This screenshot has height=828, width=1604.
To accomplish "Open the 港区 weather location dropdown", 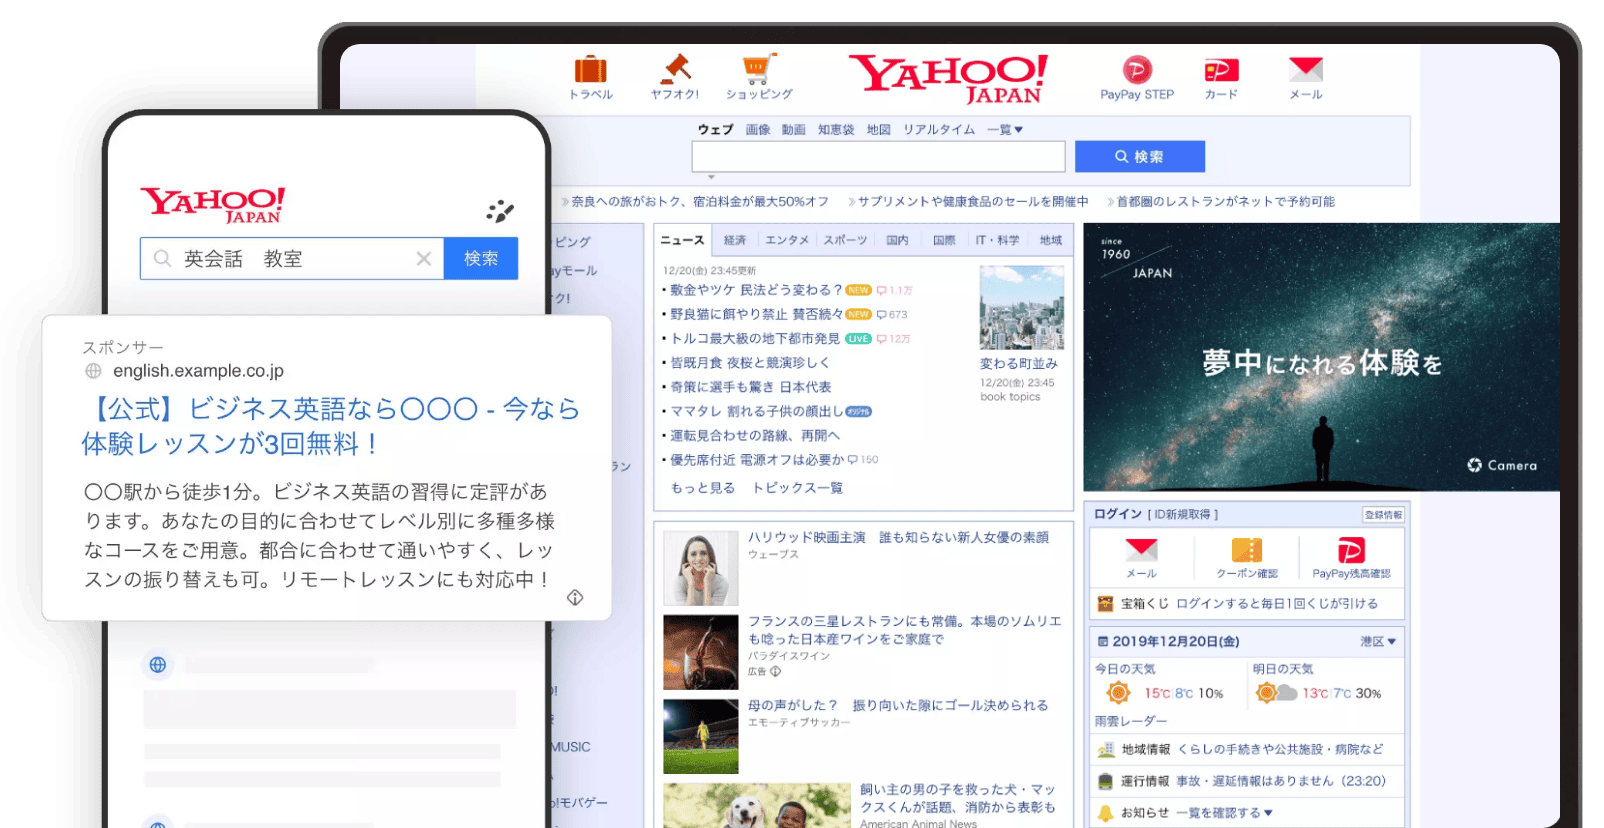I will point(1378,642).
